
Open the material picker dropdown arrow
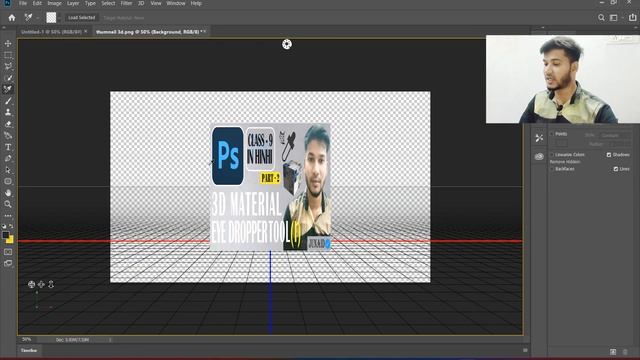[59, 18]
